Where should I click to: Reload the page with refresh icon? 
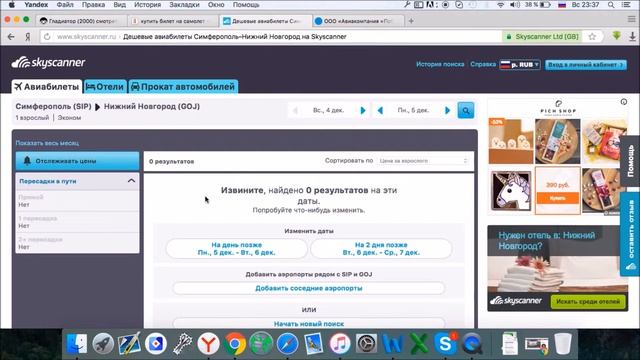pyautogui.click(x=47, y=37)
